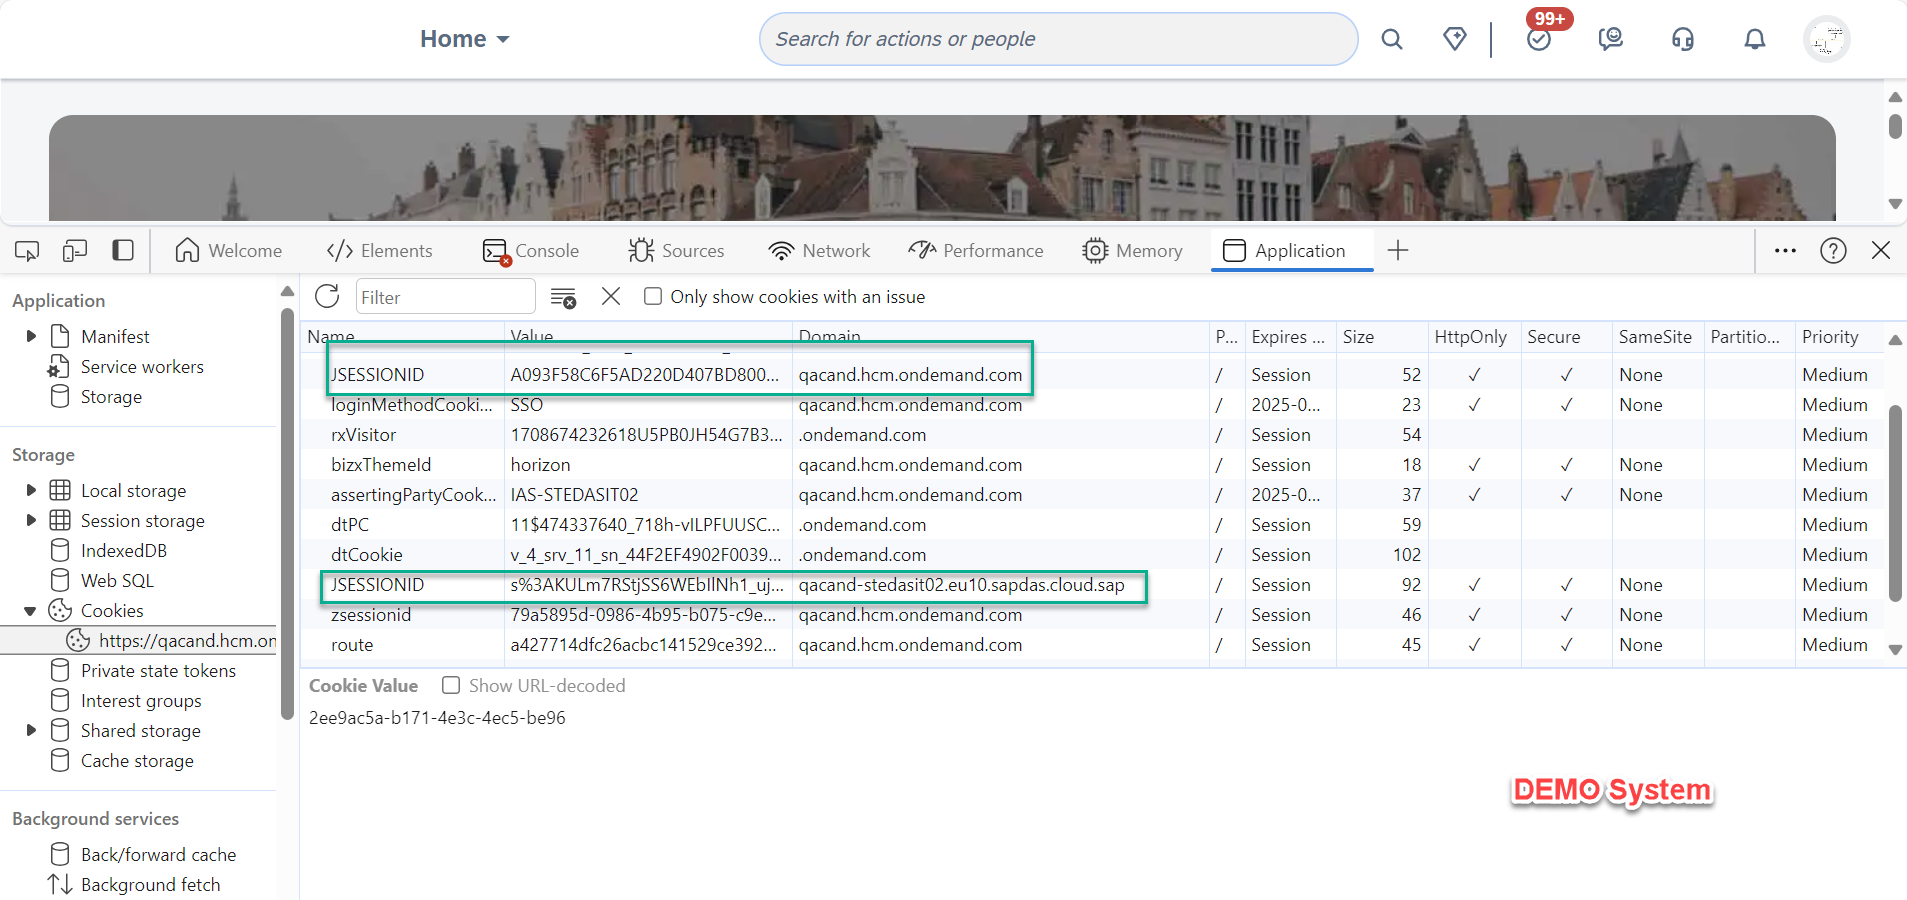The width and height of the screenshot is (1907, 900).
Task: Select the rxVisitor cookie row
Action: pyautogui.click(x=1094, y=434)
